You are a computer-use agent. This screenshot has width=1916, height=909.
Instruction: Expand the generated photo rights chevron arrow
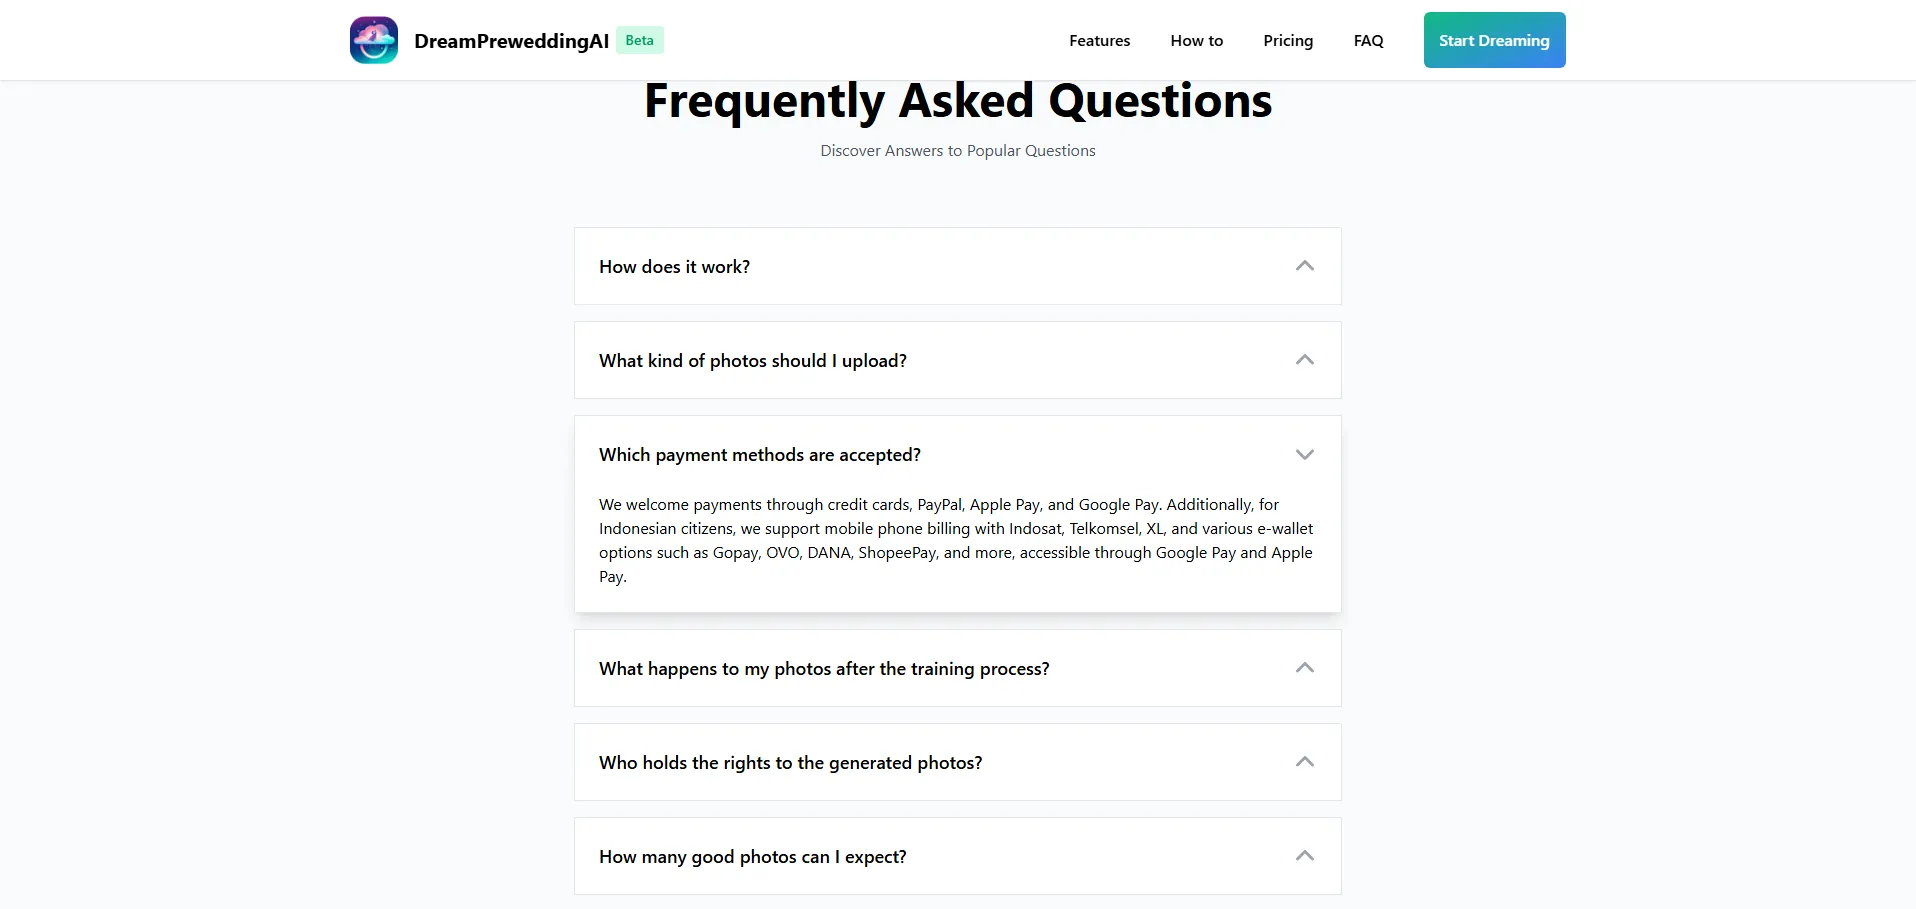click(x=1304, y=762)
